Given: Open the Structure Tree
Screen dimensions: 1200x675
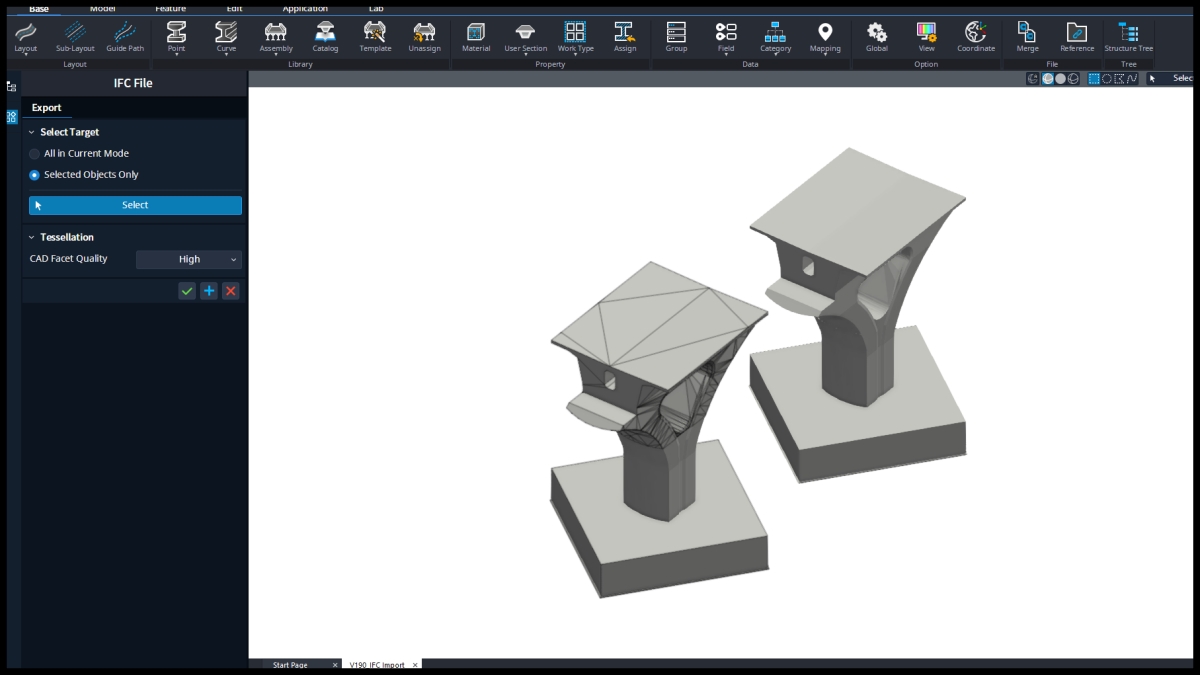Looking at the screenshot, I should 1128,37.
